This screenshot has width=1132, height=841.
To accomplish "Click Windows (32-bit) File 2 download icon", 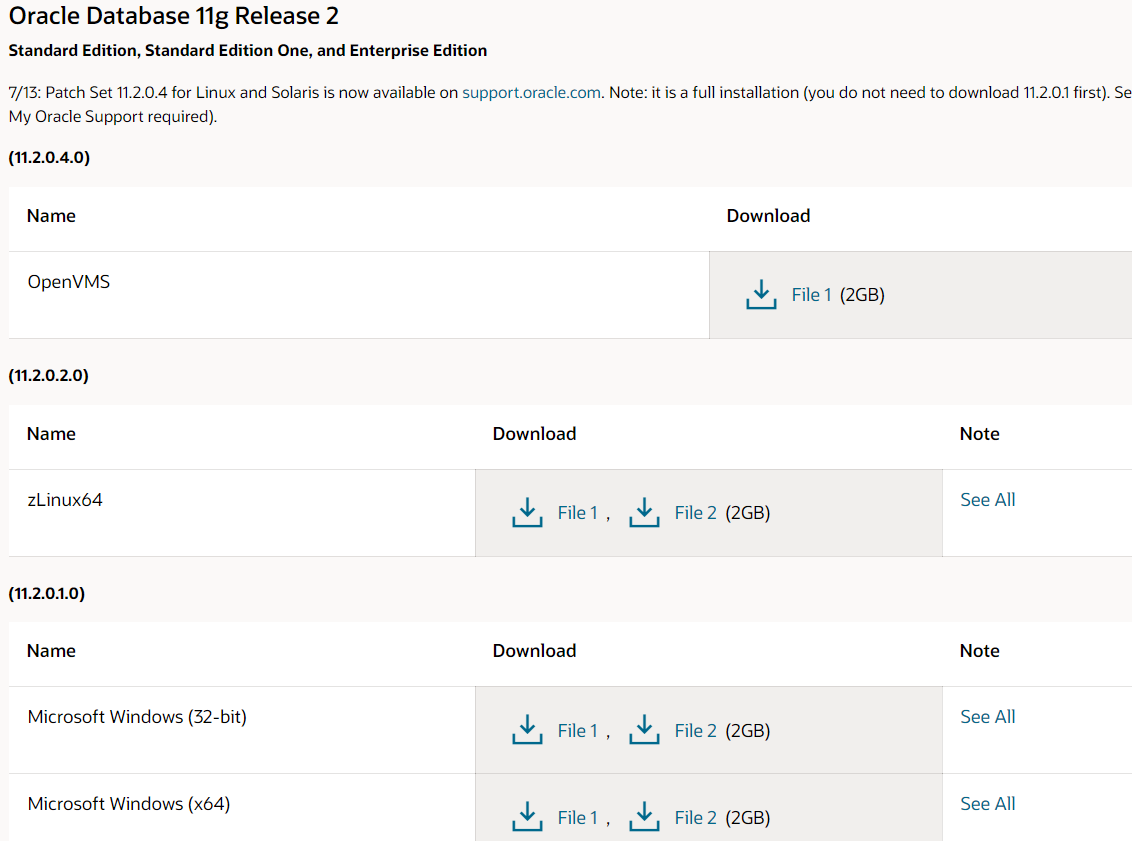I will [x=644, y=730].
